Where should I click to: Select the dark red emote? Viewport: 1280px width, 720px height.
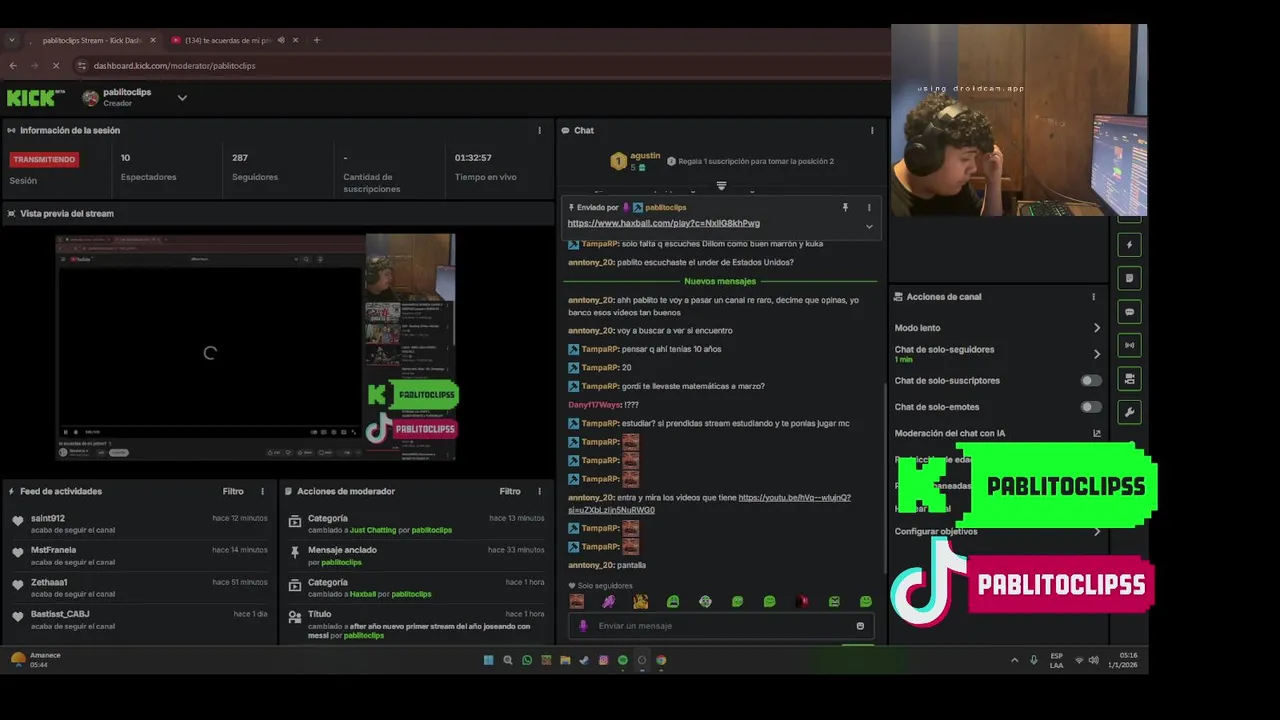[801, 601]
